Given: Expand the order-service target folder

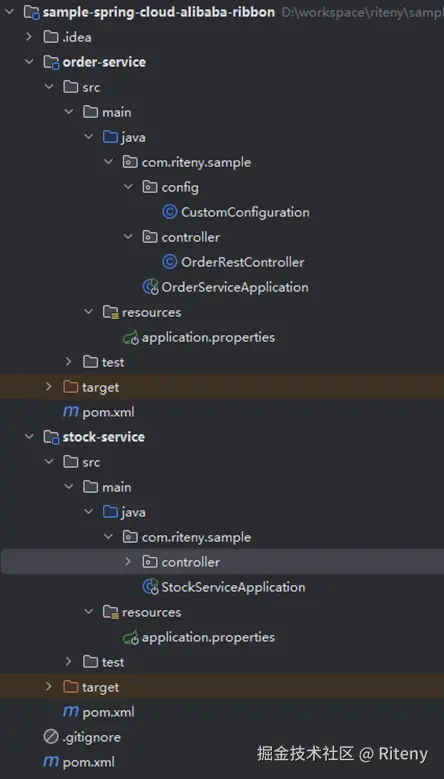Looking at the screenshot, I should (48, 387).
